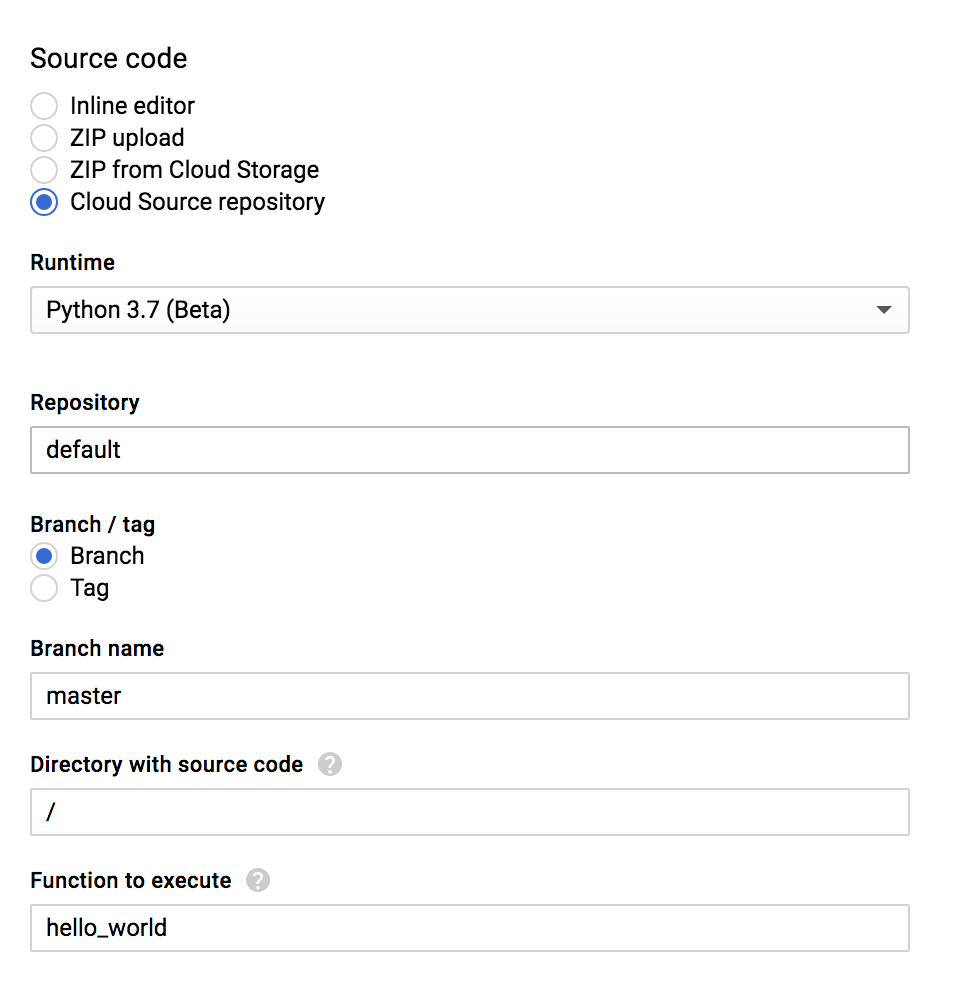
Task: Click the ZIP from Cloud Storage label
Action: coord(194,170)
